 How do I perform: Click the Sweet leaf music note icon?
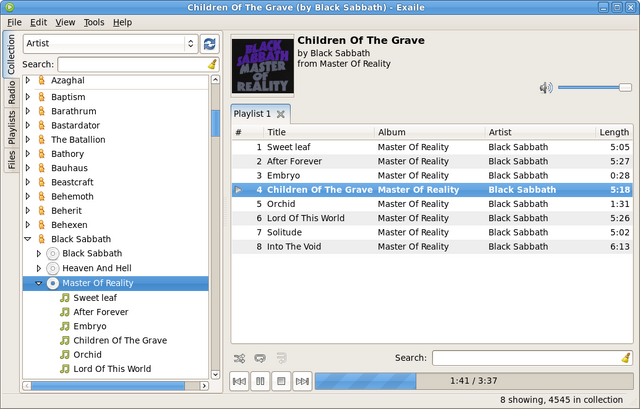click(64, 298)
